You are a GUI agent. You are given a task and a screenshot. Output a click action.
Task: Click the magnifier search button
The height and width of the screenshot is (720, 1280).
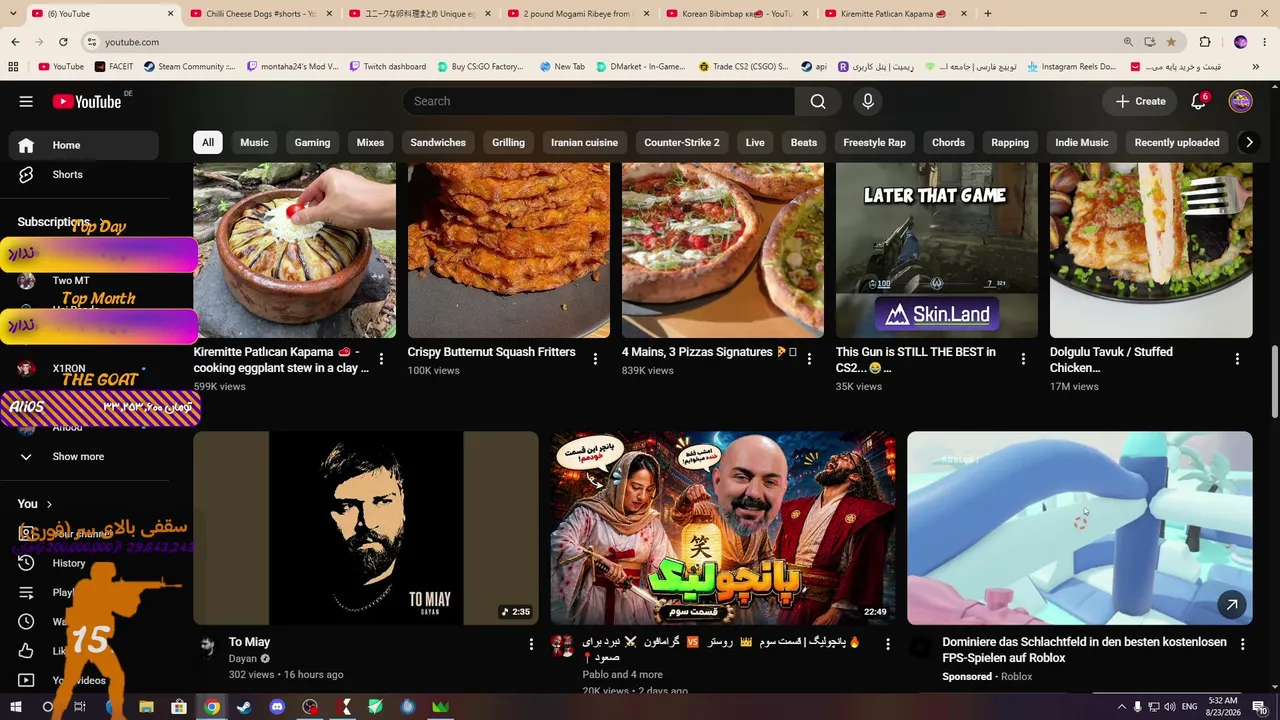click(818, 101)
